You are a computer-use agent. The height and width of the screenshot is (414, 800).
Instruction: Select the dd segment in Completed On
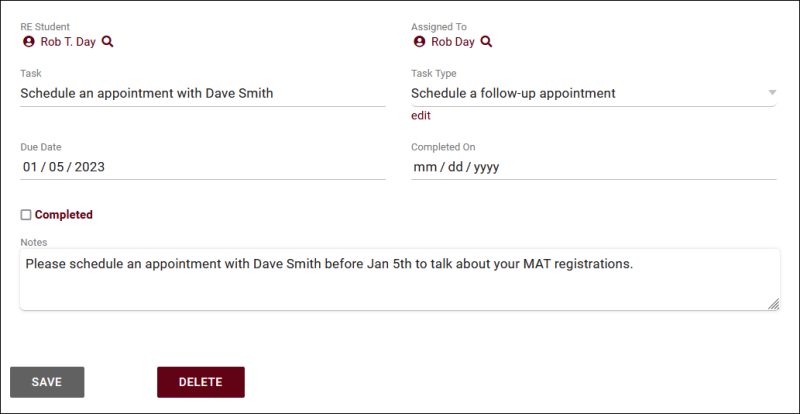455,167
